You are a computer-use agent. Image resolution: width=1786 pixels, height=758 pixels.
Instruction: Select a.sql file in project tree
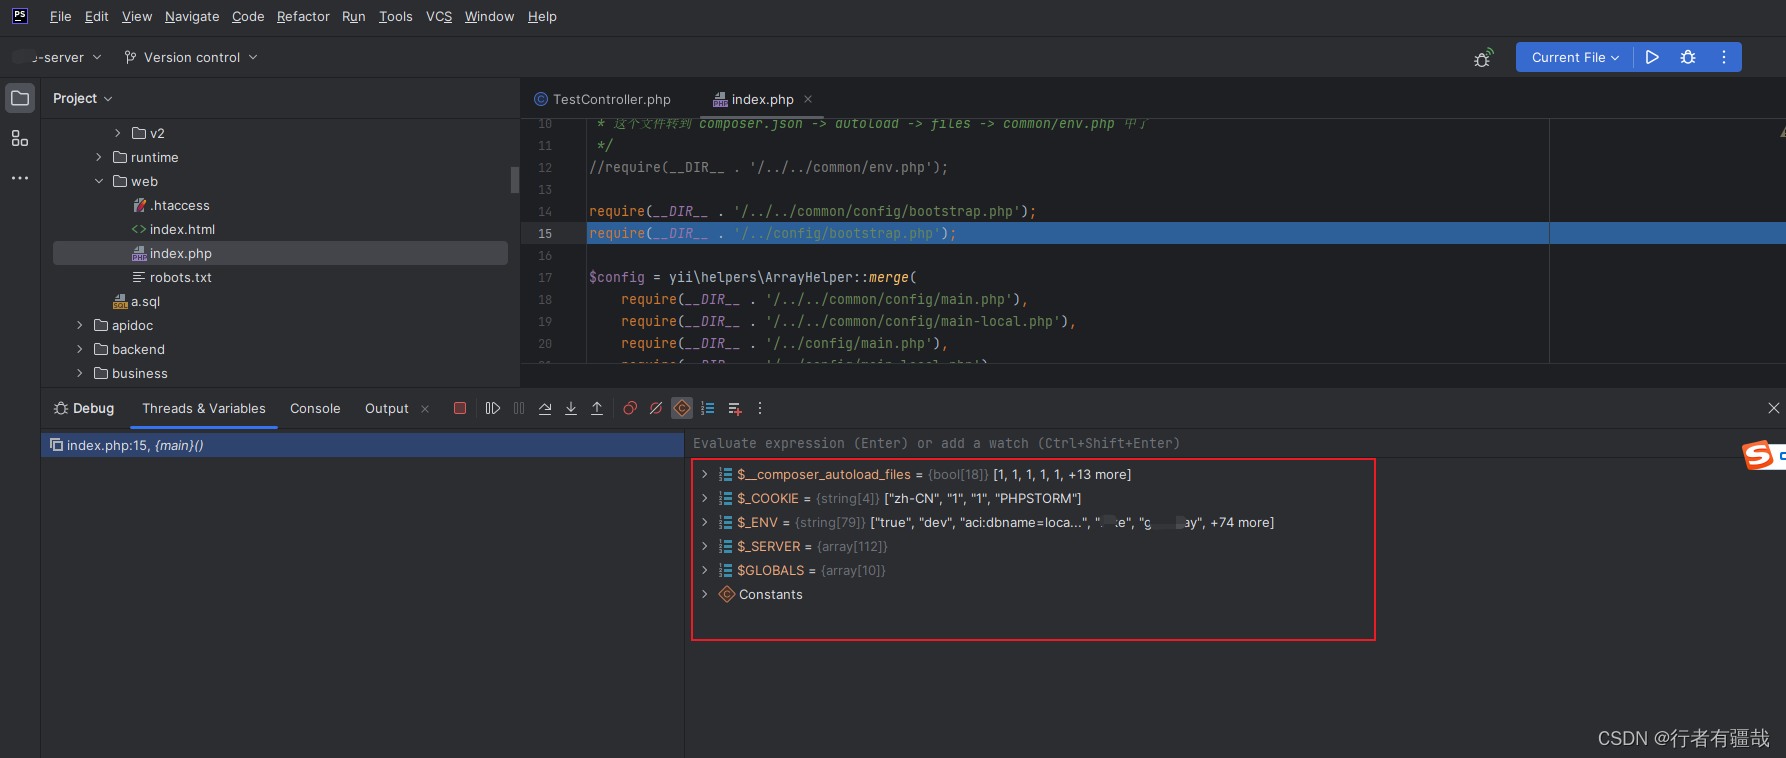pyautogui.click(x=136, y=301)
